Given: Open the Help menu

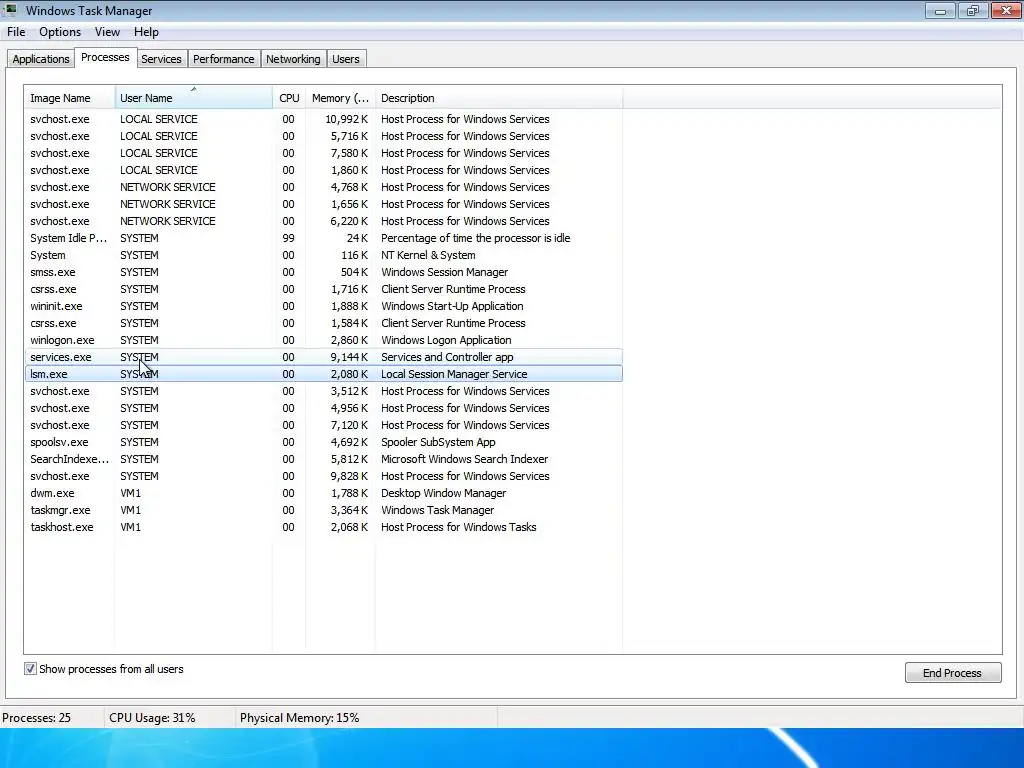Looking at the screenshot, I should (x=146, y=32).
